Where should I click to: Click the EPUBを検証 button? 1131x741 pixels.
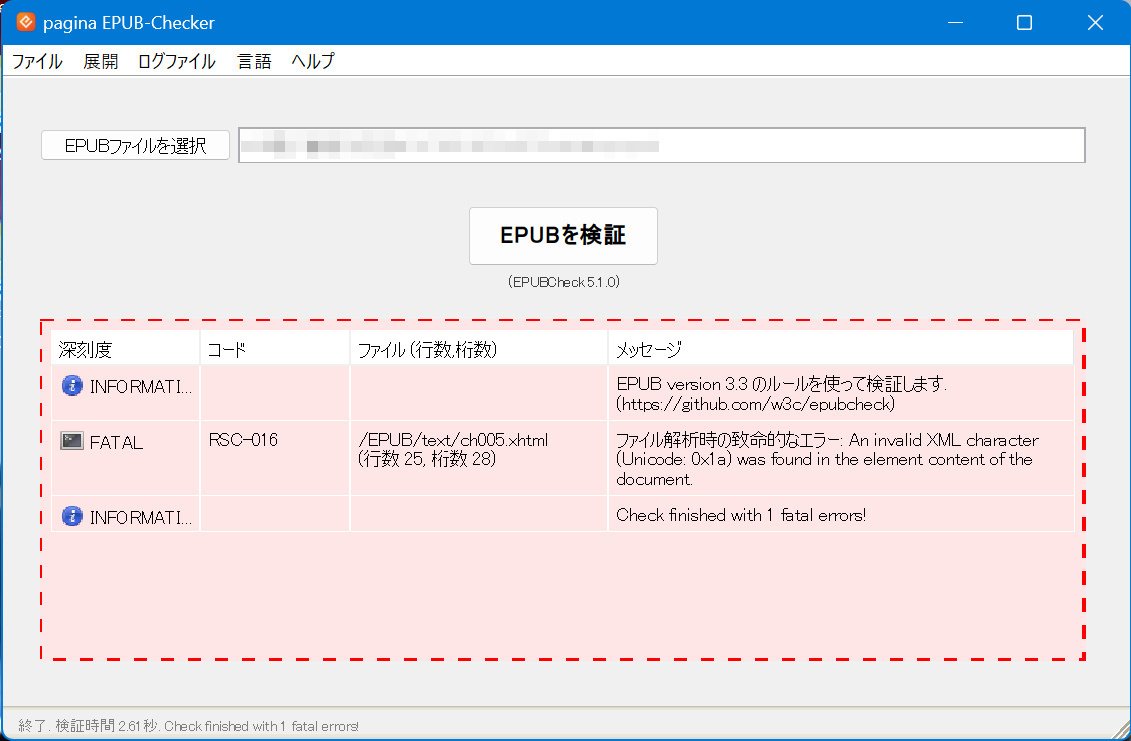563,236
